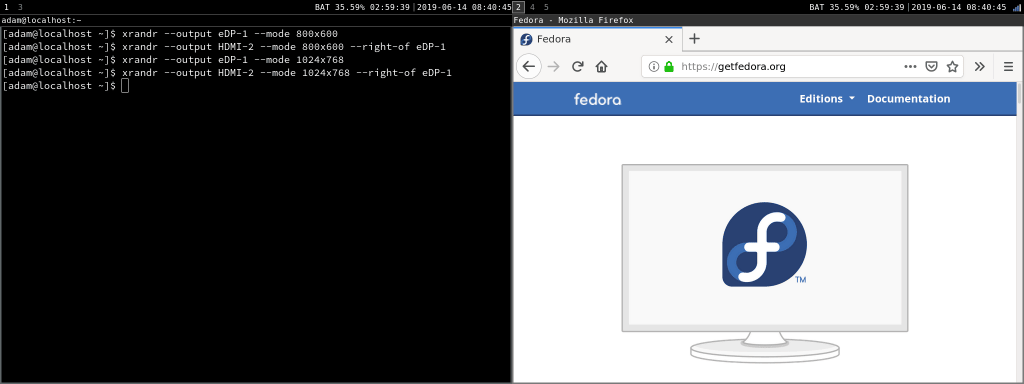Open the Documentation link

pos(908,99)
